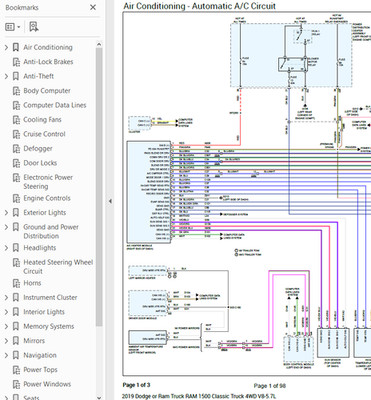Select the Defogger bookmark
Viewport: 371px width, 400px height.
pos(38,149)
